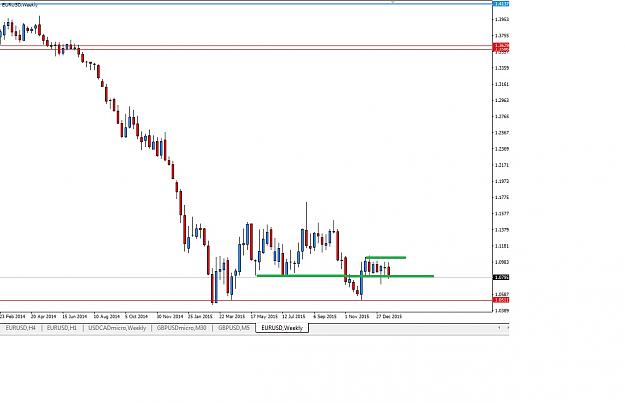Click the 1.3161 price scale label

coord(502,84)
